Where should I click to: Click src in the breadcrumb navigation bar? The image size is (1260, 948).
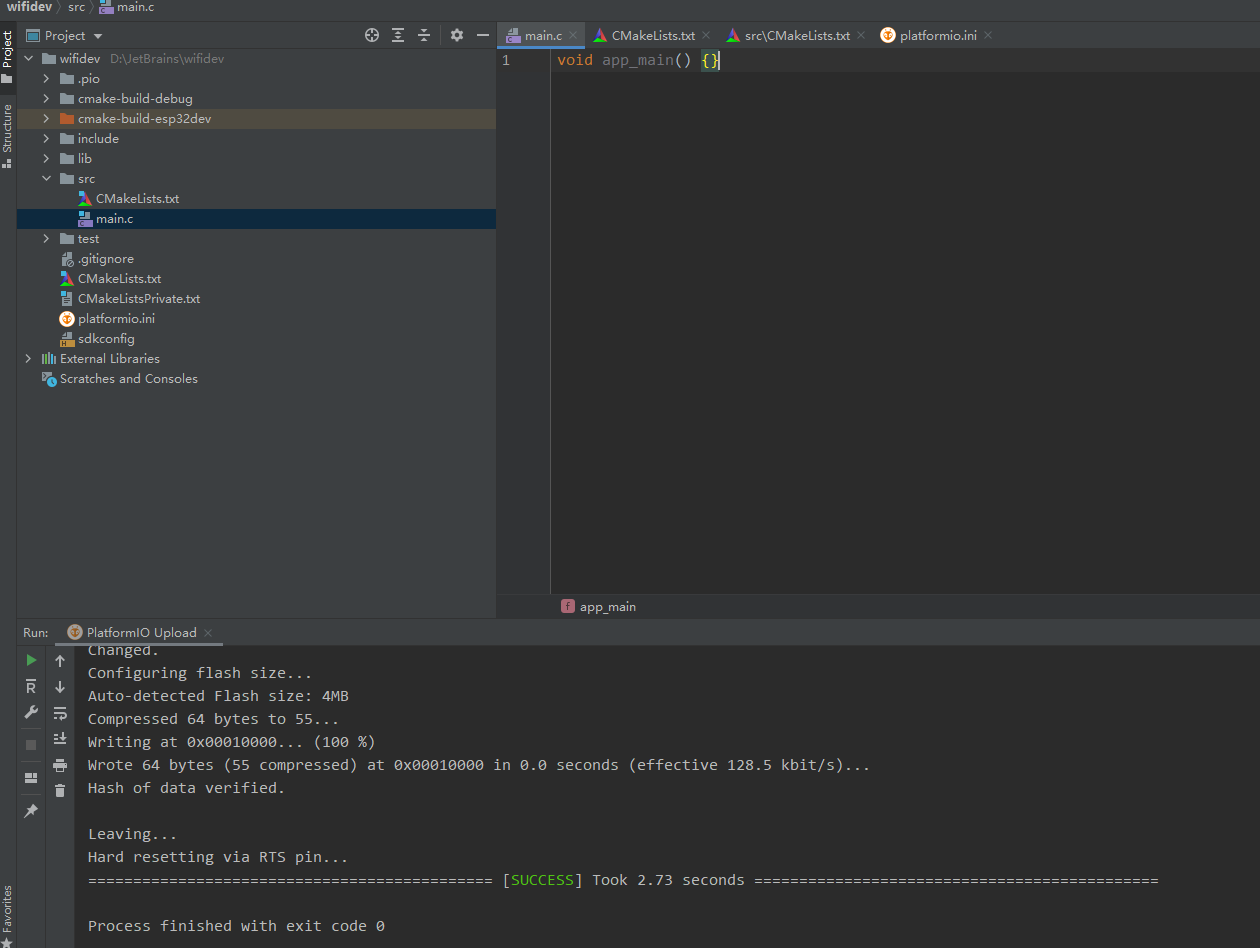coord(76,7)
